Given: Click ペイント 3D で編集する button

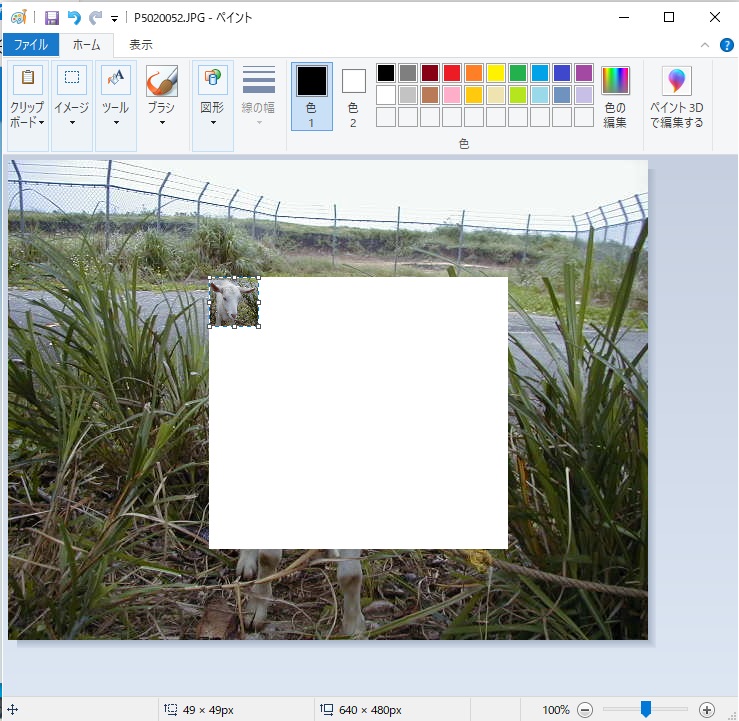Looking at the screenshot, I should click(x=676, y=97).
